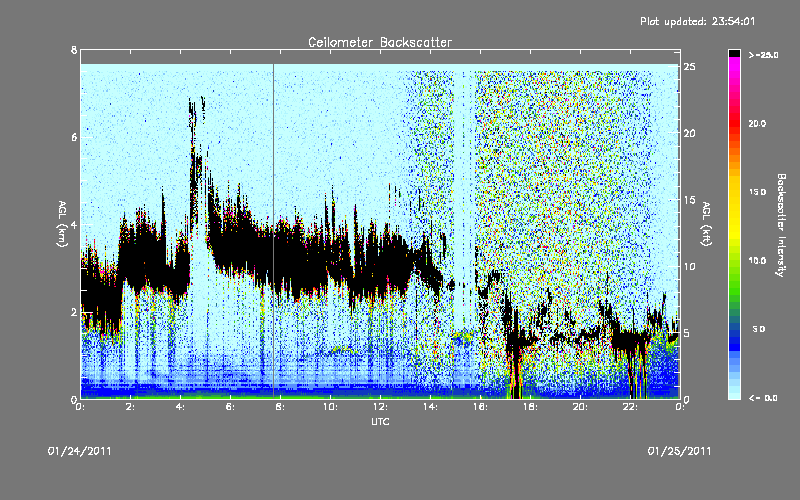Click the 10.0 colorbar value

(757, 261)
